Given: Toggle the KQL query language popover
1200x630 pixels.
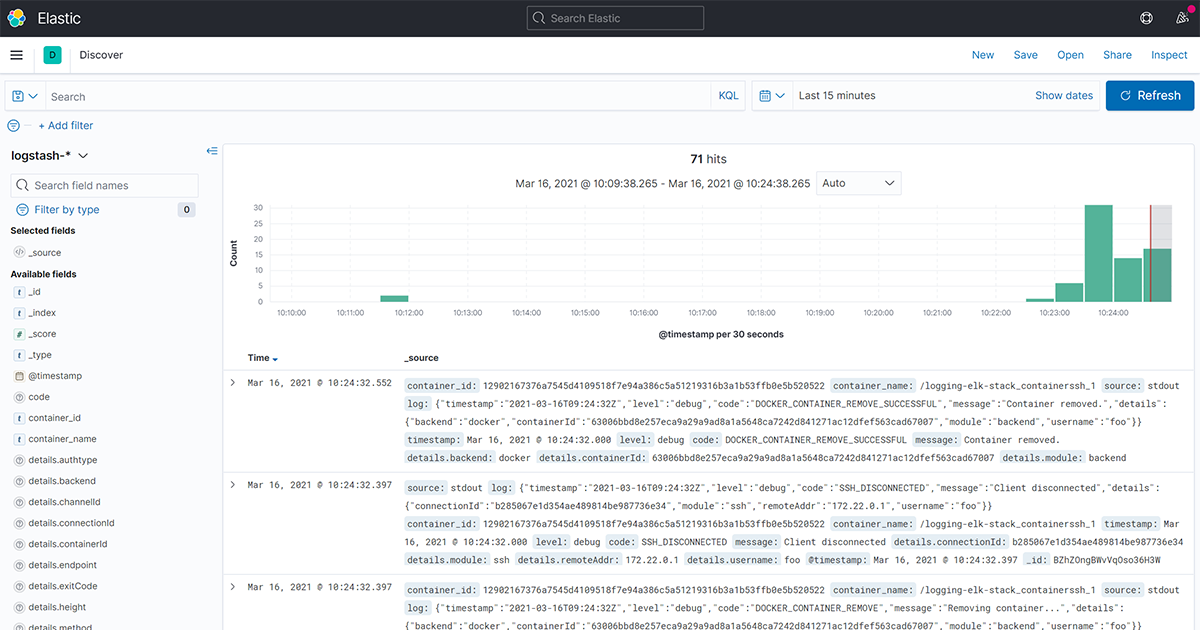Looking at the screenshot, I should [727, 94].
